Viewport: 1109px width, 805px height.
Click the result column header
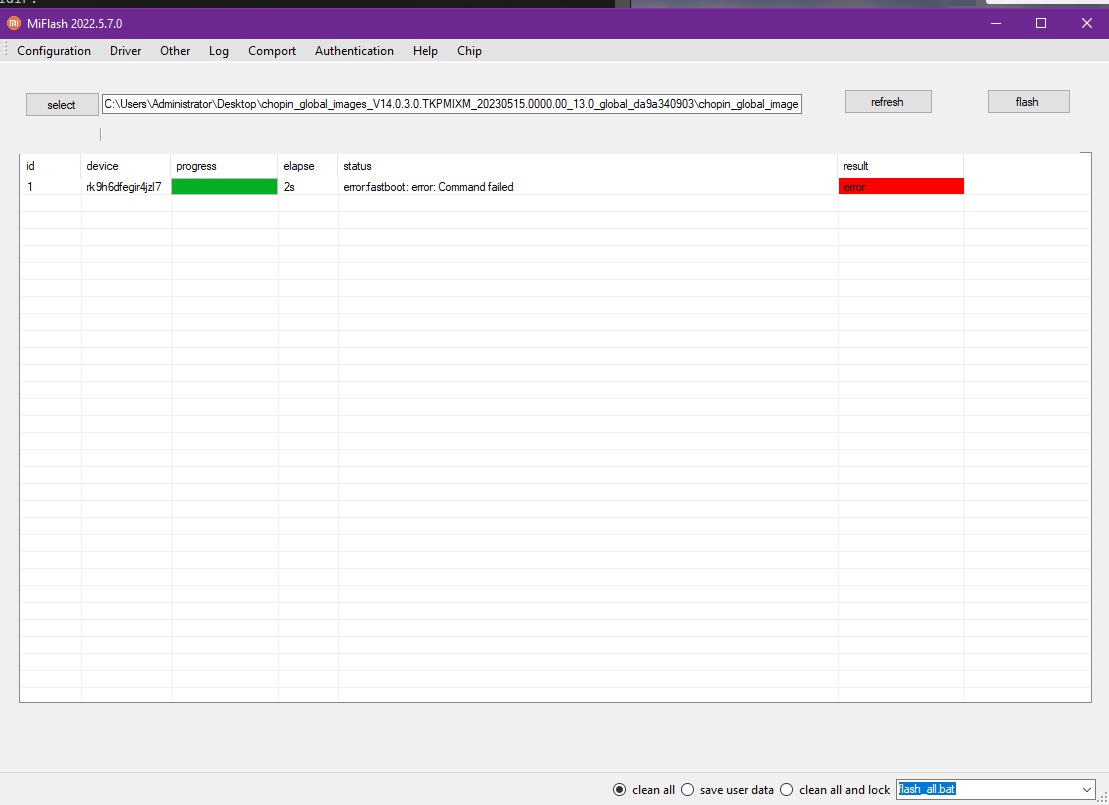[x=901, y=166]
